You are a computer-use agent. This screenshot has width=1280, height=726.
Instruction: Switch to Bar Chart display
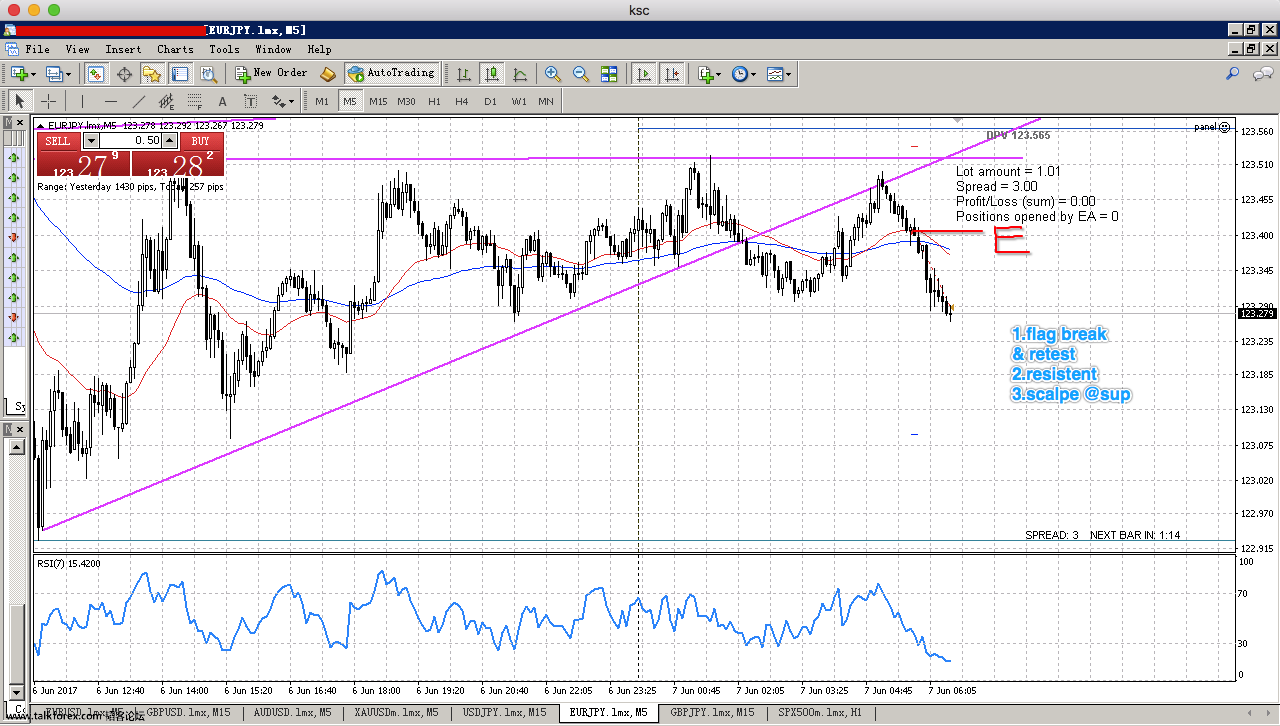(464, 74)
